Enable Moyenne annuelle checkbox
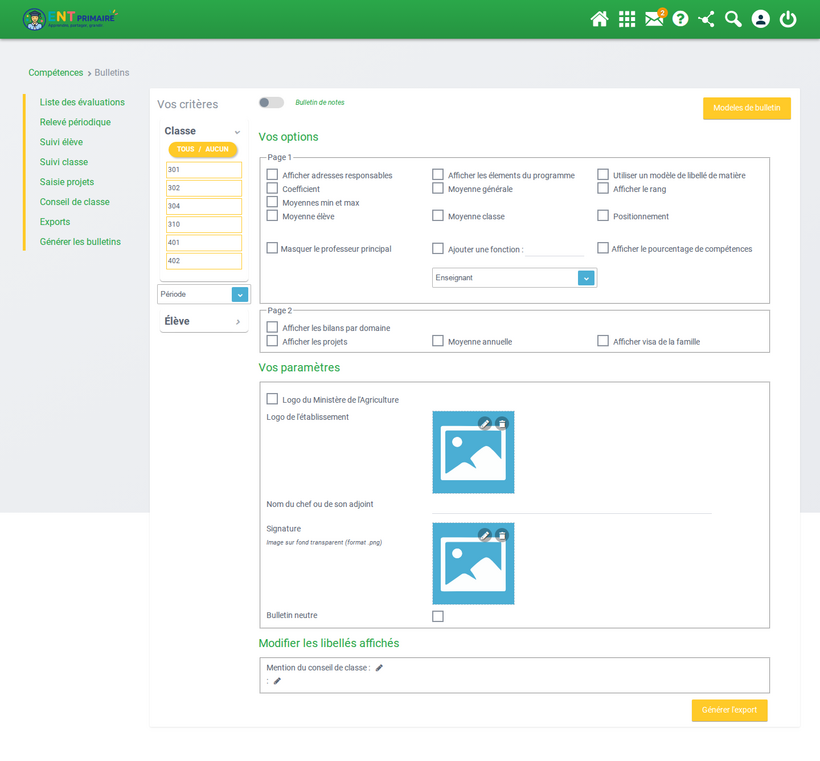820x761 pixels. pos(438,341)
